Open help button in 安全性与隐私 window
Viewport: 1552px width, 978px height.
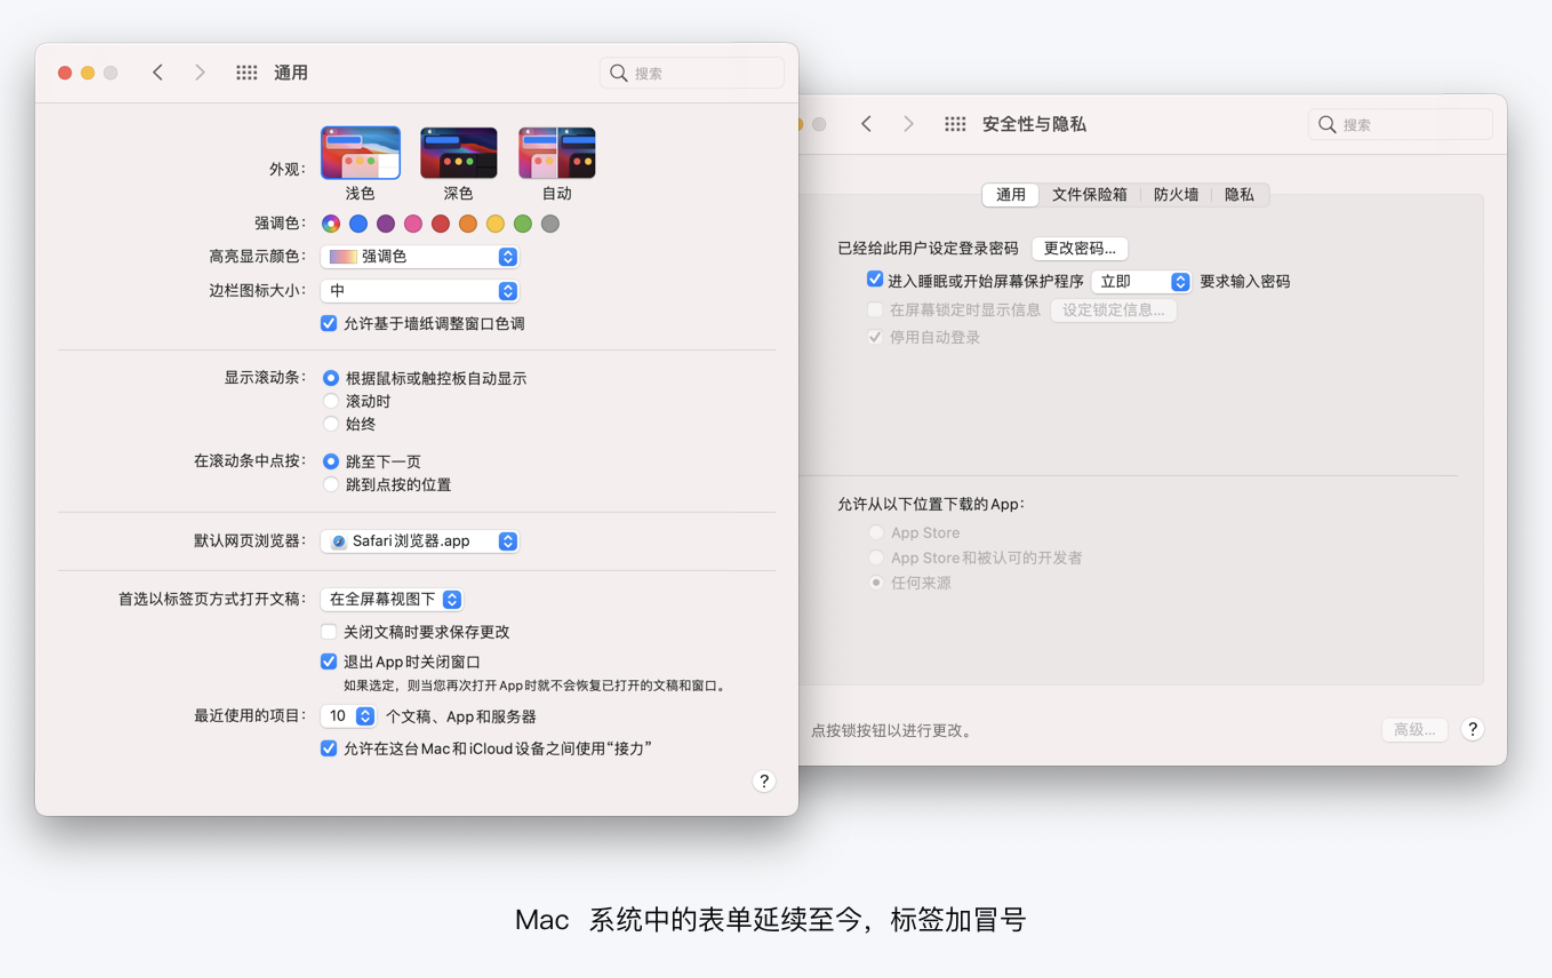[1472, 729]
